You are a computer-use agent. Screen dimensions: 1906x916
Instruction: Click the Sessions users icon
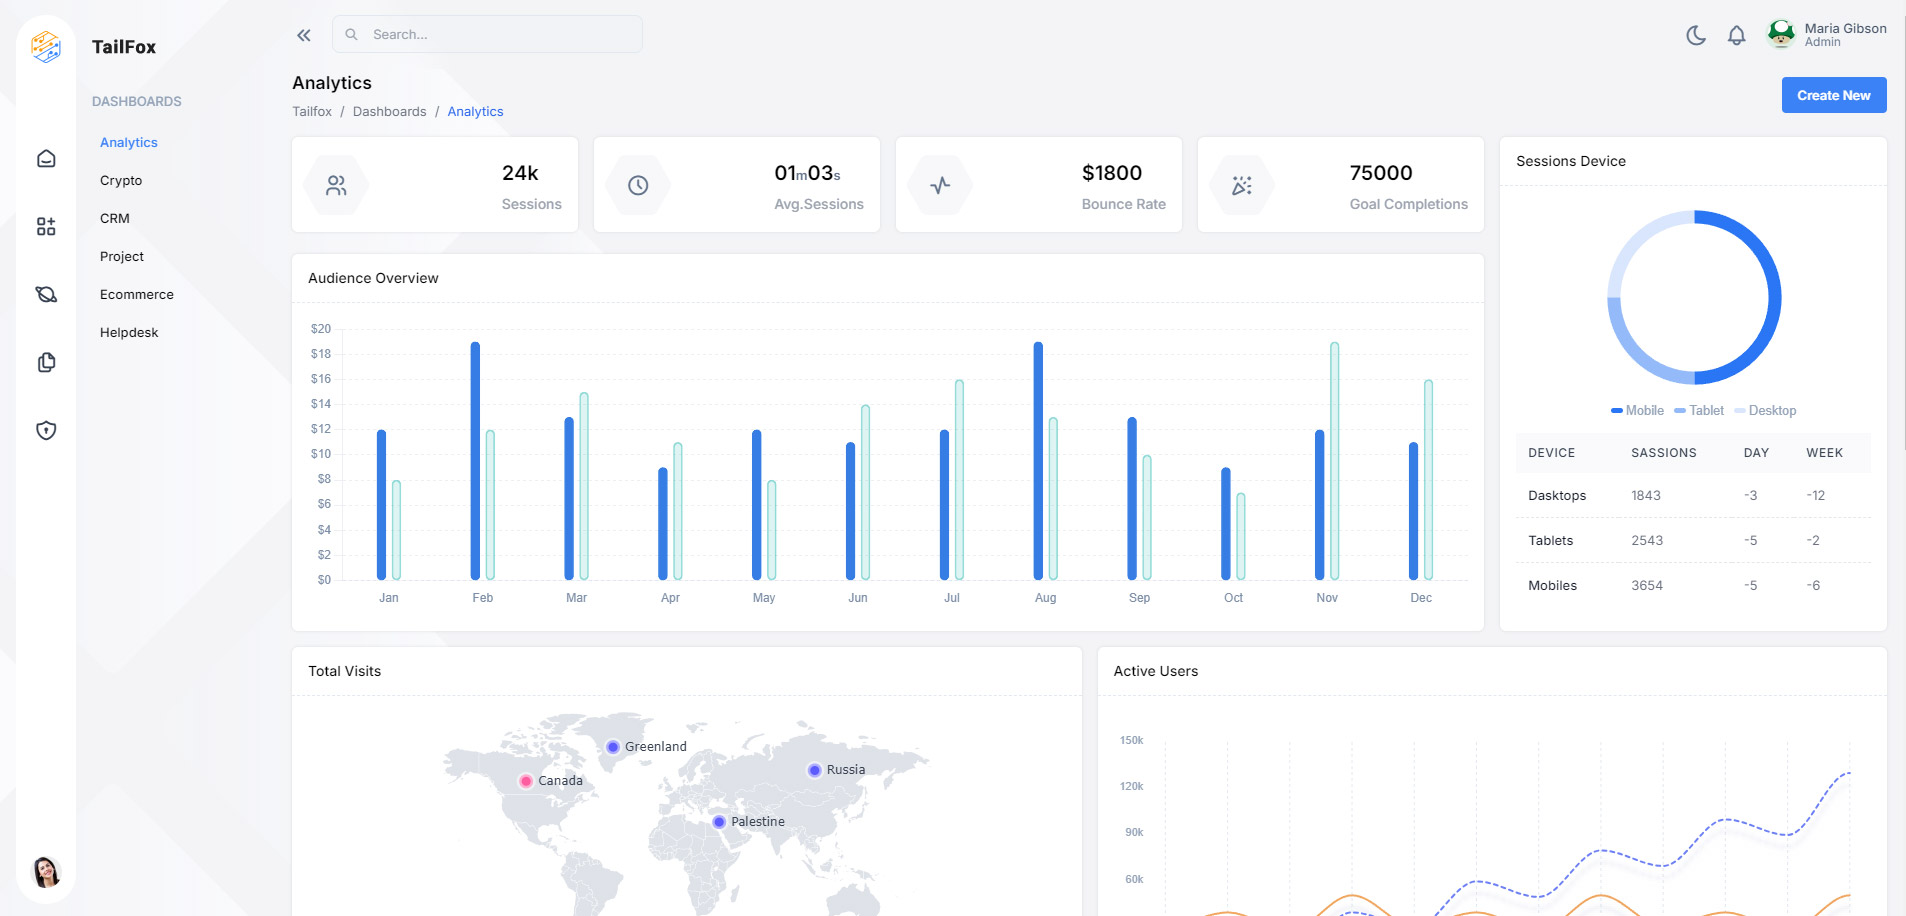coord(336,185)
